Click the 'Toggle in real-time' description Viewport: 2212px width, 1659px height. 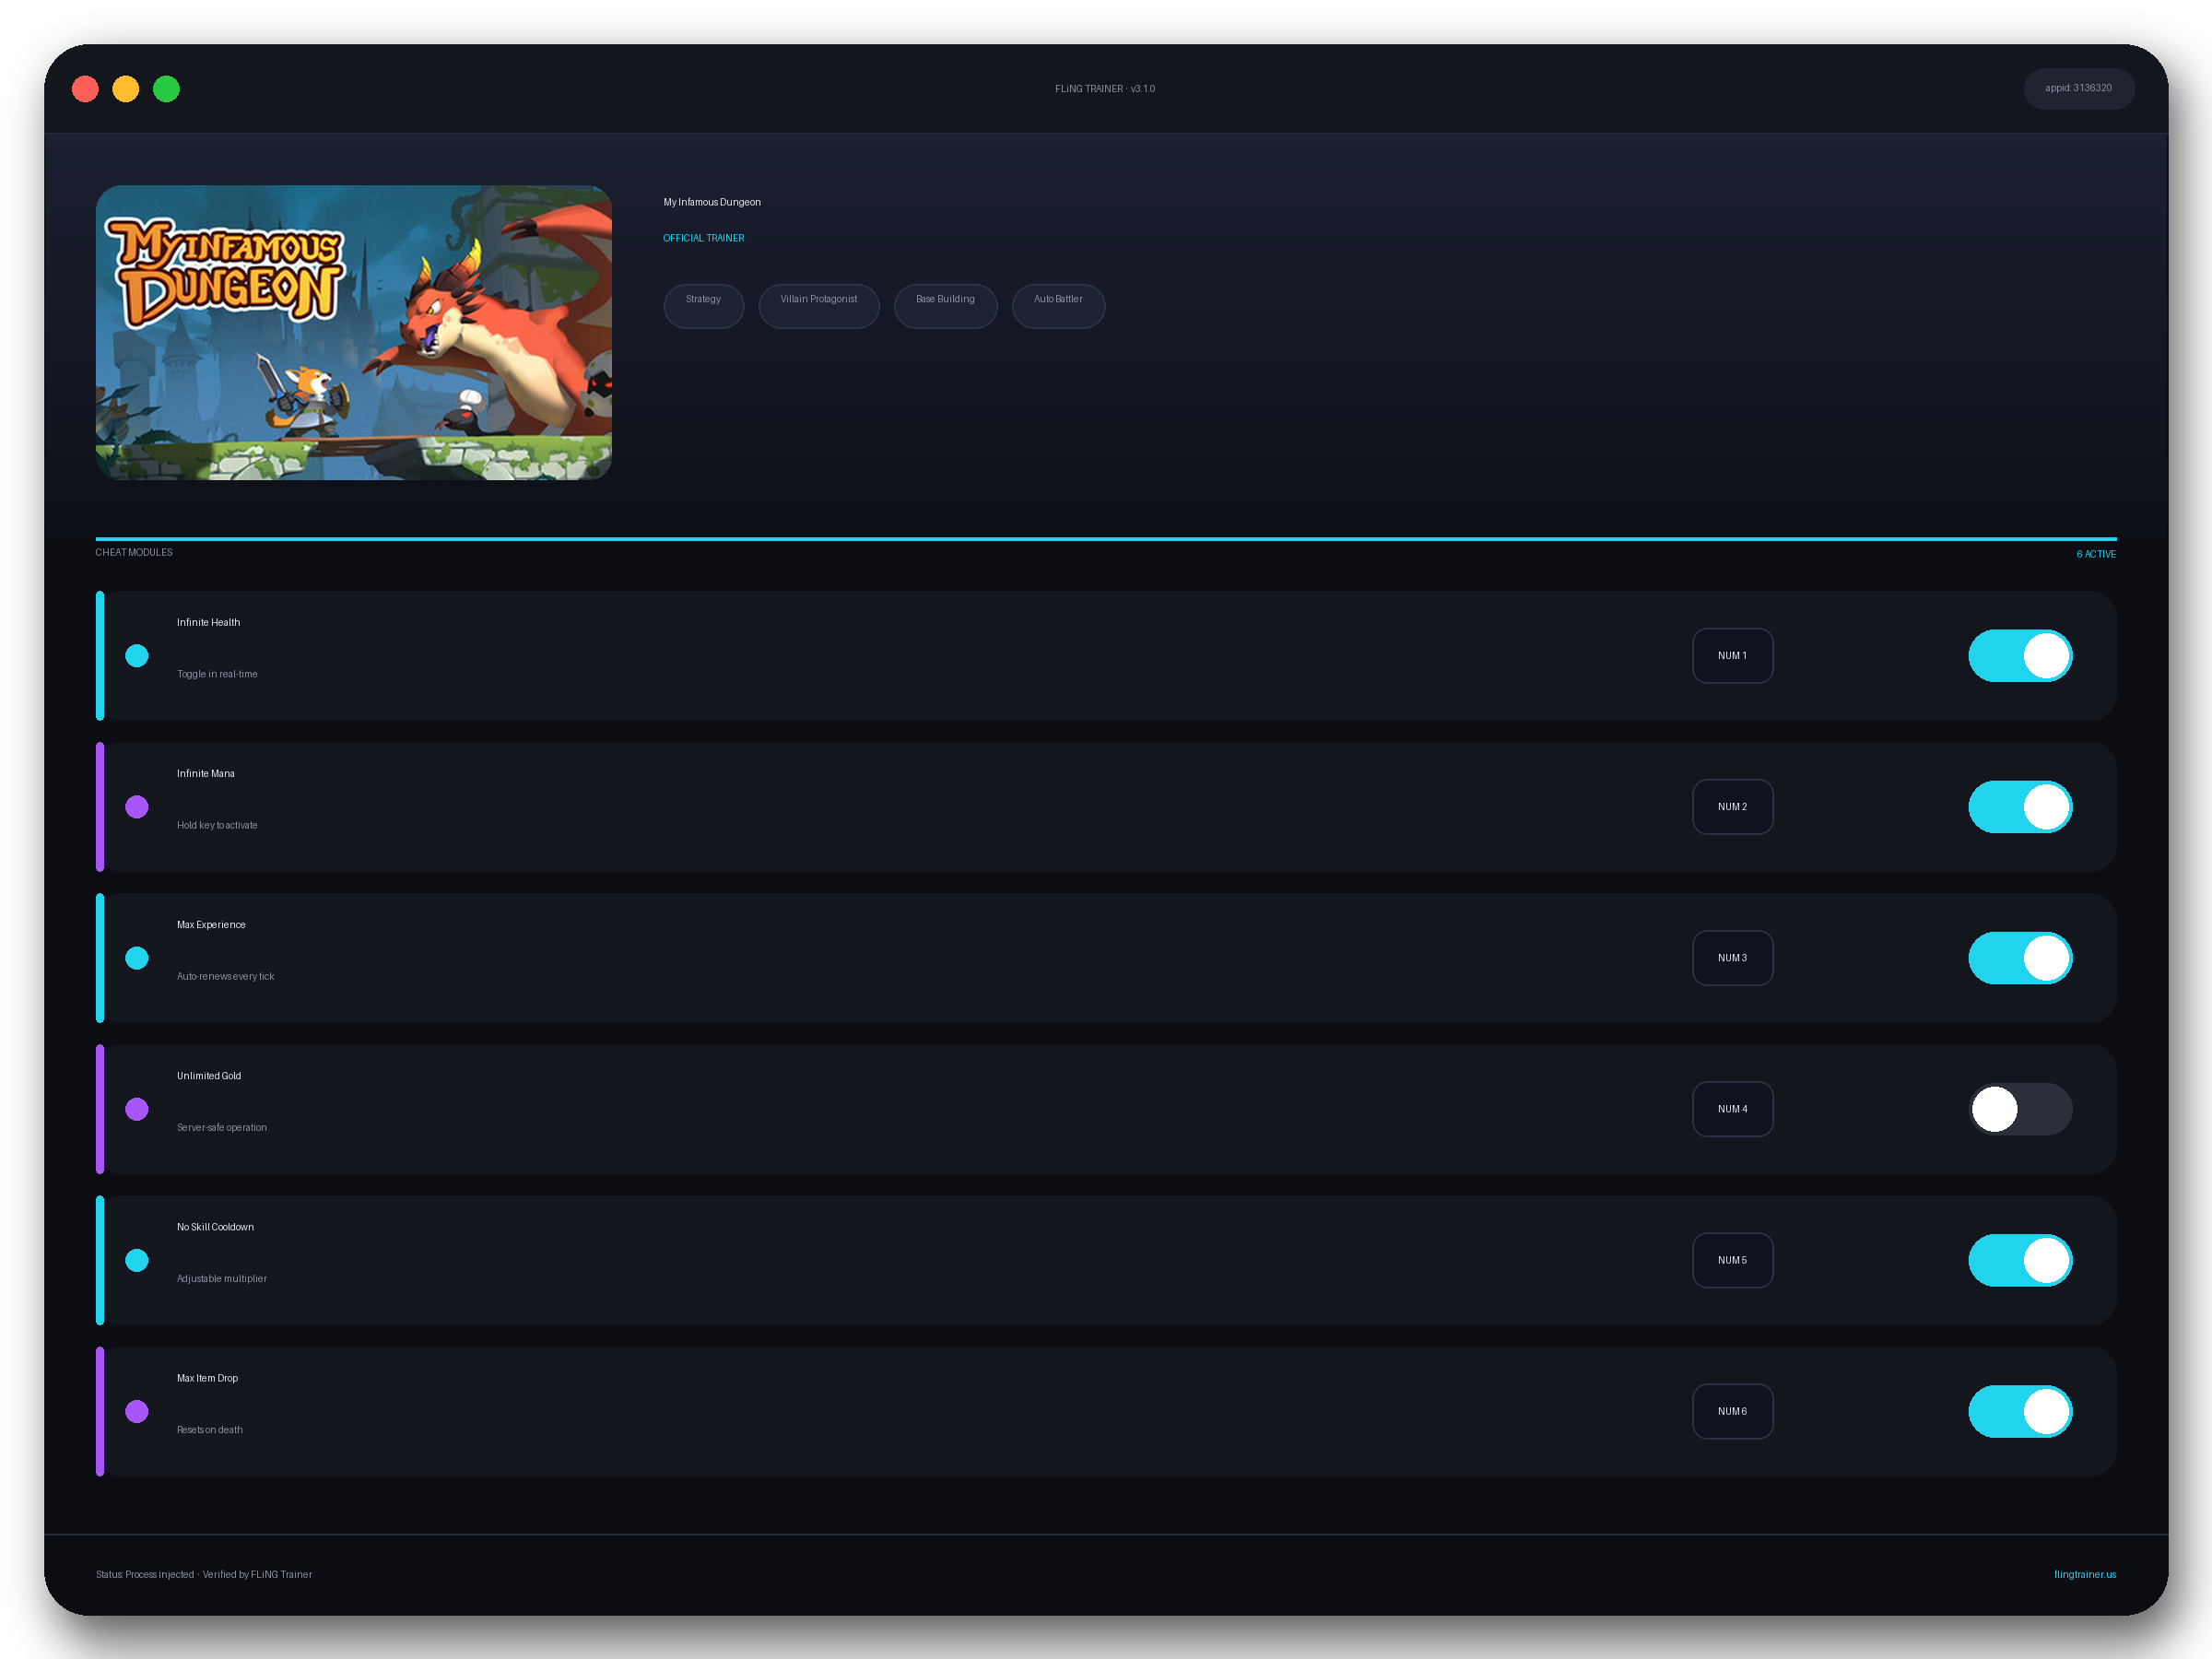click(217, 674)
